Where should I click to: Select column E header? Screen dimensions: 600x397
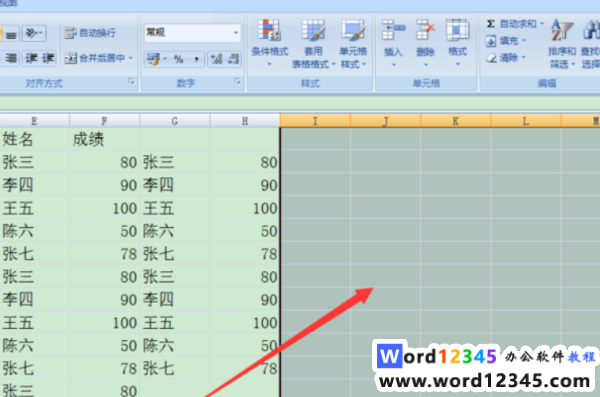click(x=34, y=121)
